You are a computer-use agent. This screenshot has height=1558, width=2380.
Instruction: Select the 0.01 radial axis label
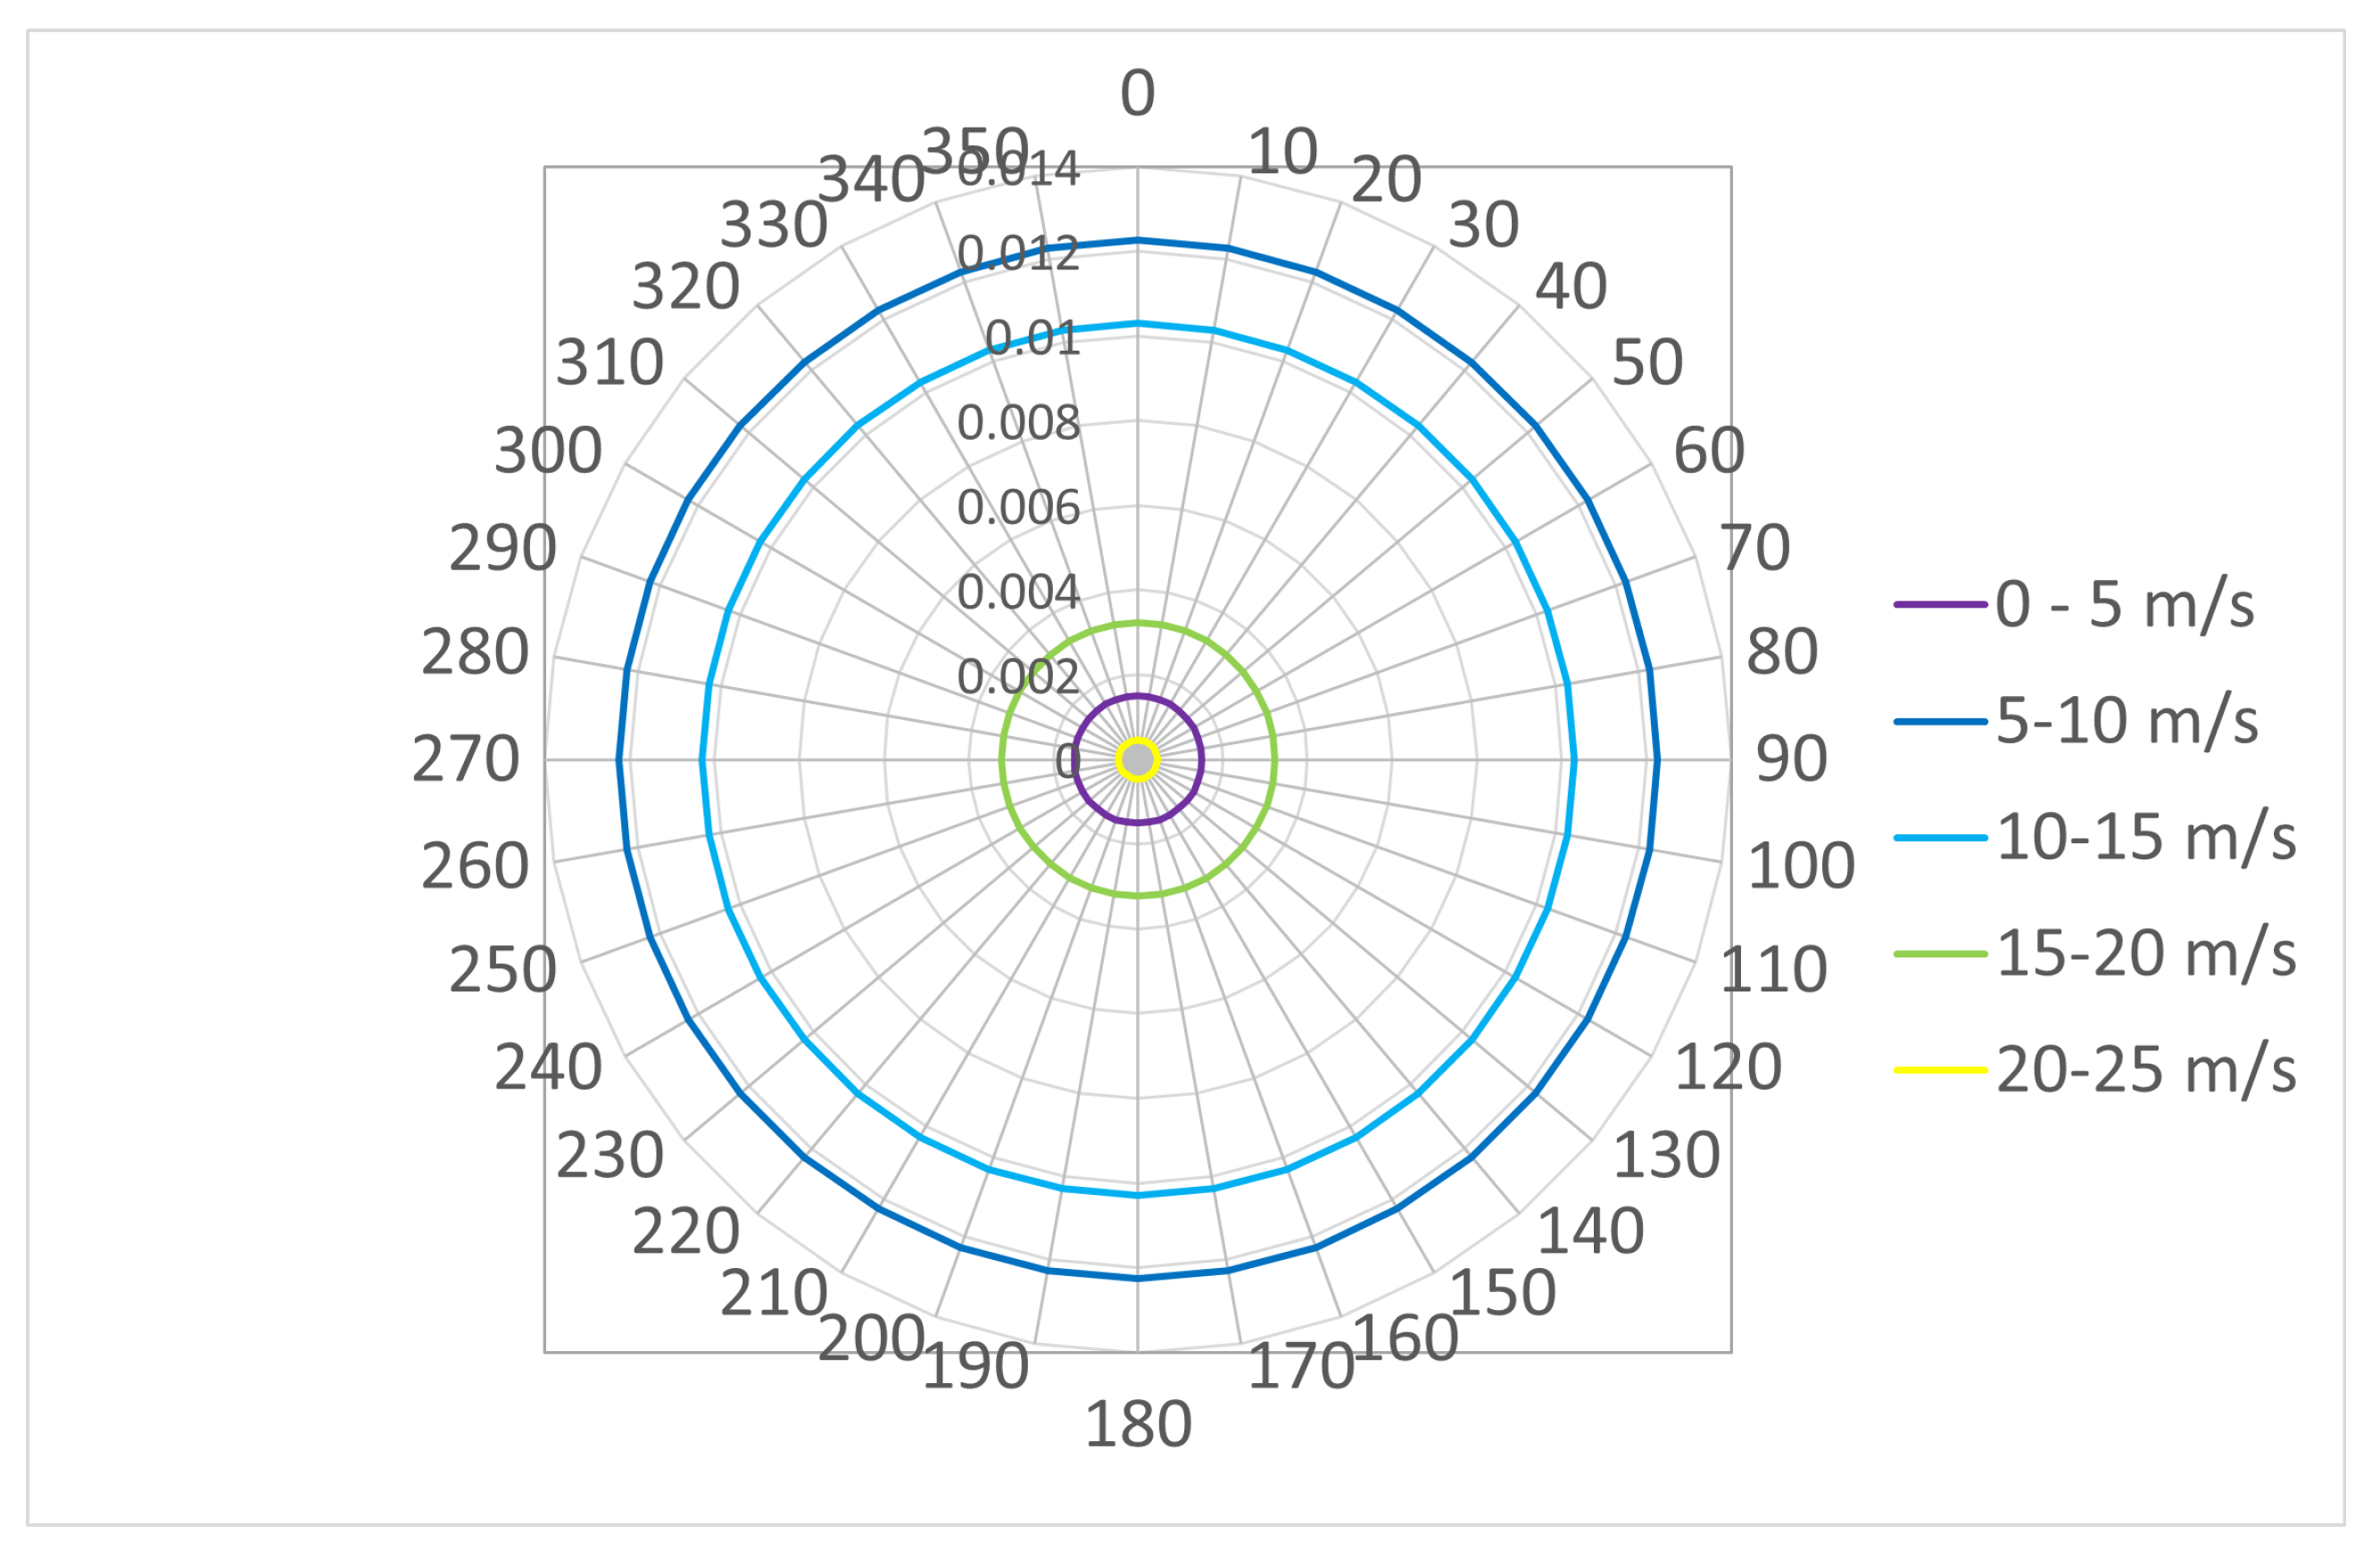click(x=1032, y=339)
